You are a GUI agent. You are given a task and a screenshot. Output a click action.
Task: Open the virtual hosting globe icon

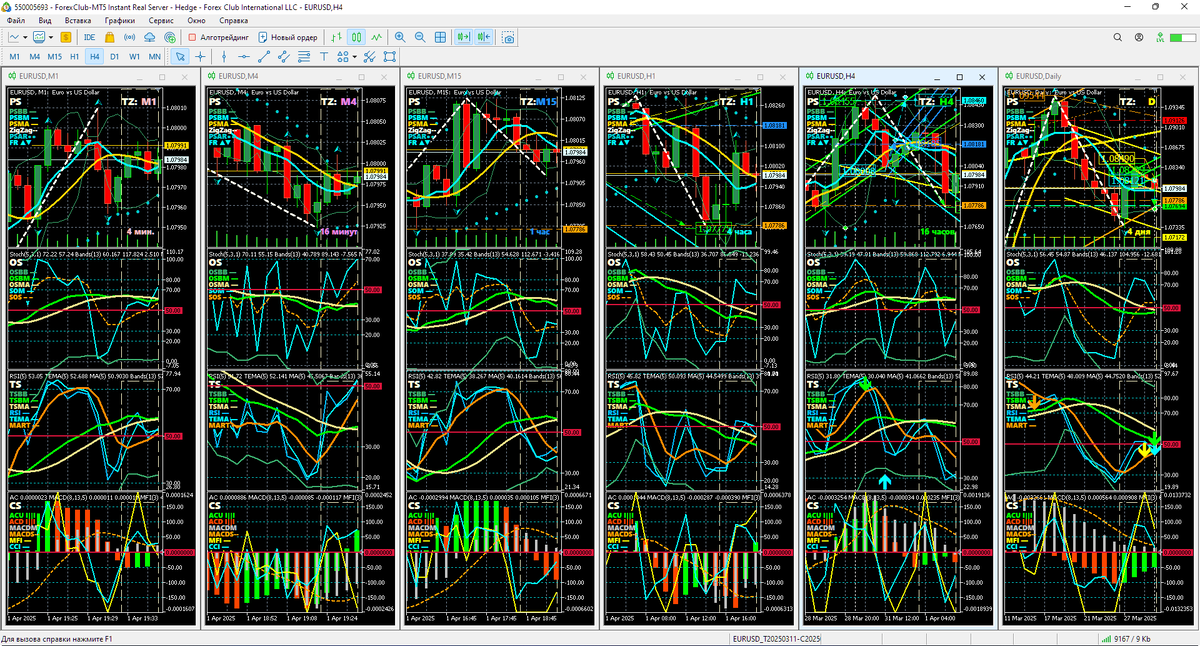pos(170,37)
